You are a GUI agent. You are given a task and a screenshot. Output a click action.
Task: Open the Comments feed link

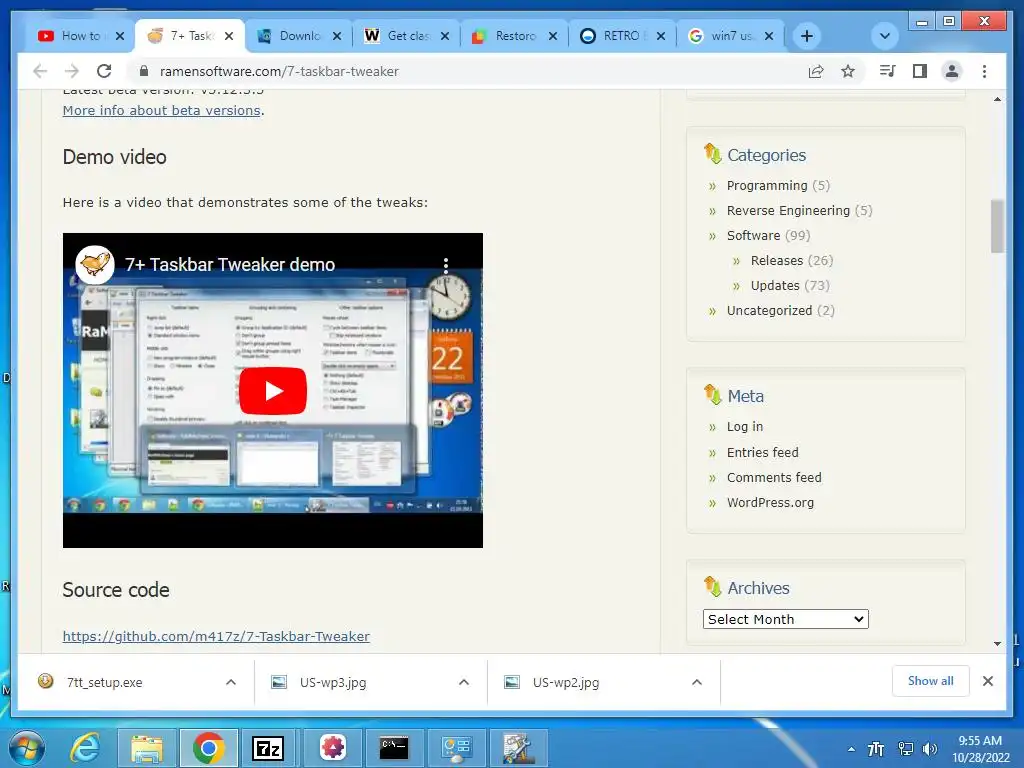(x=774, y=477)
